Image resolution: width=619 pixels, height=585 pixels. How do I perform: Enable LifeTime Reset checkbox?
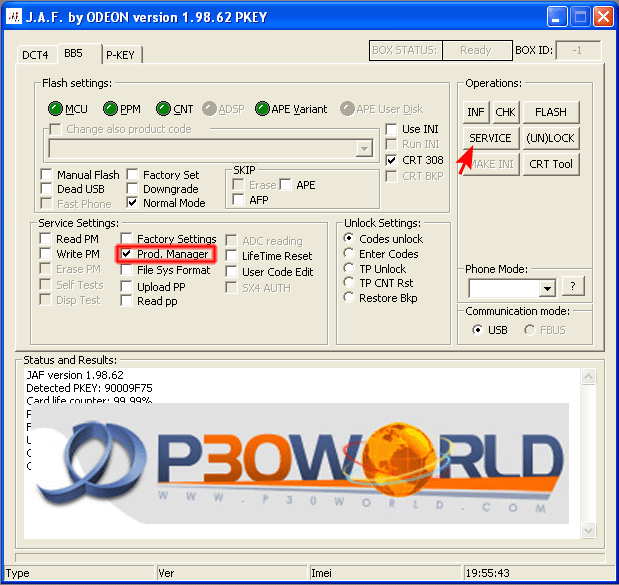[x=231, y=256]
